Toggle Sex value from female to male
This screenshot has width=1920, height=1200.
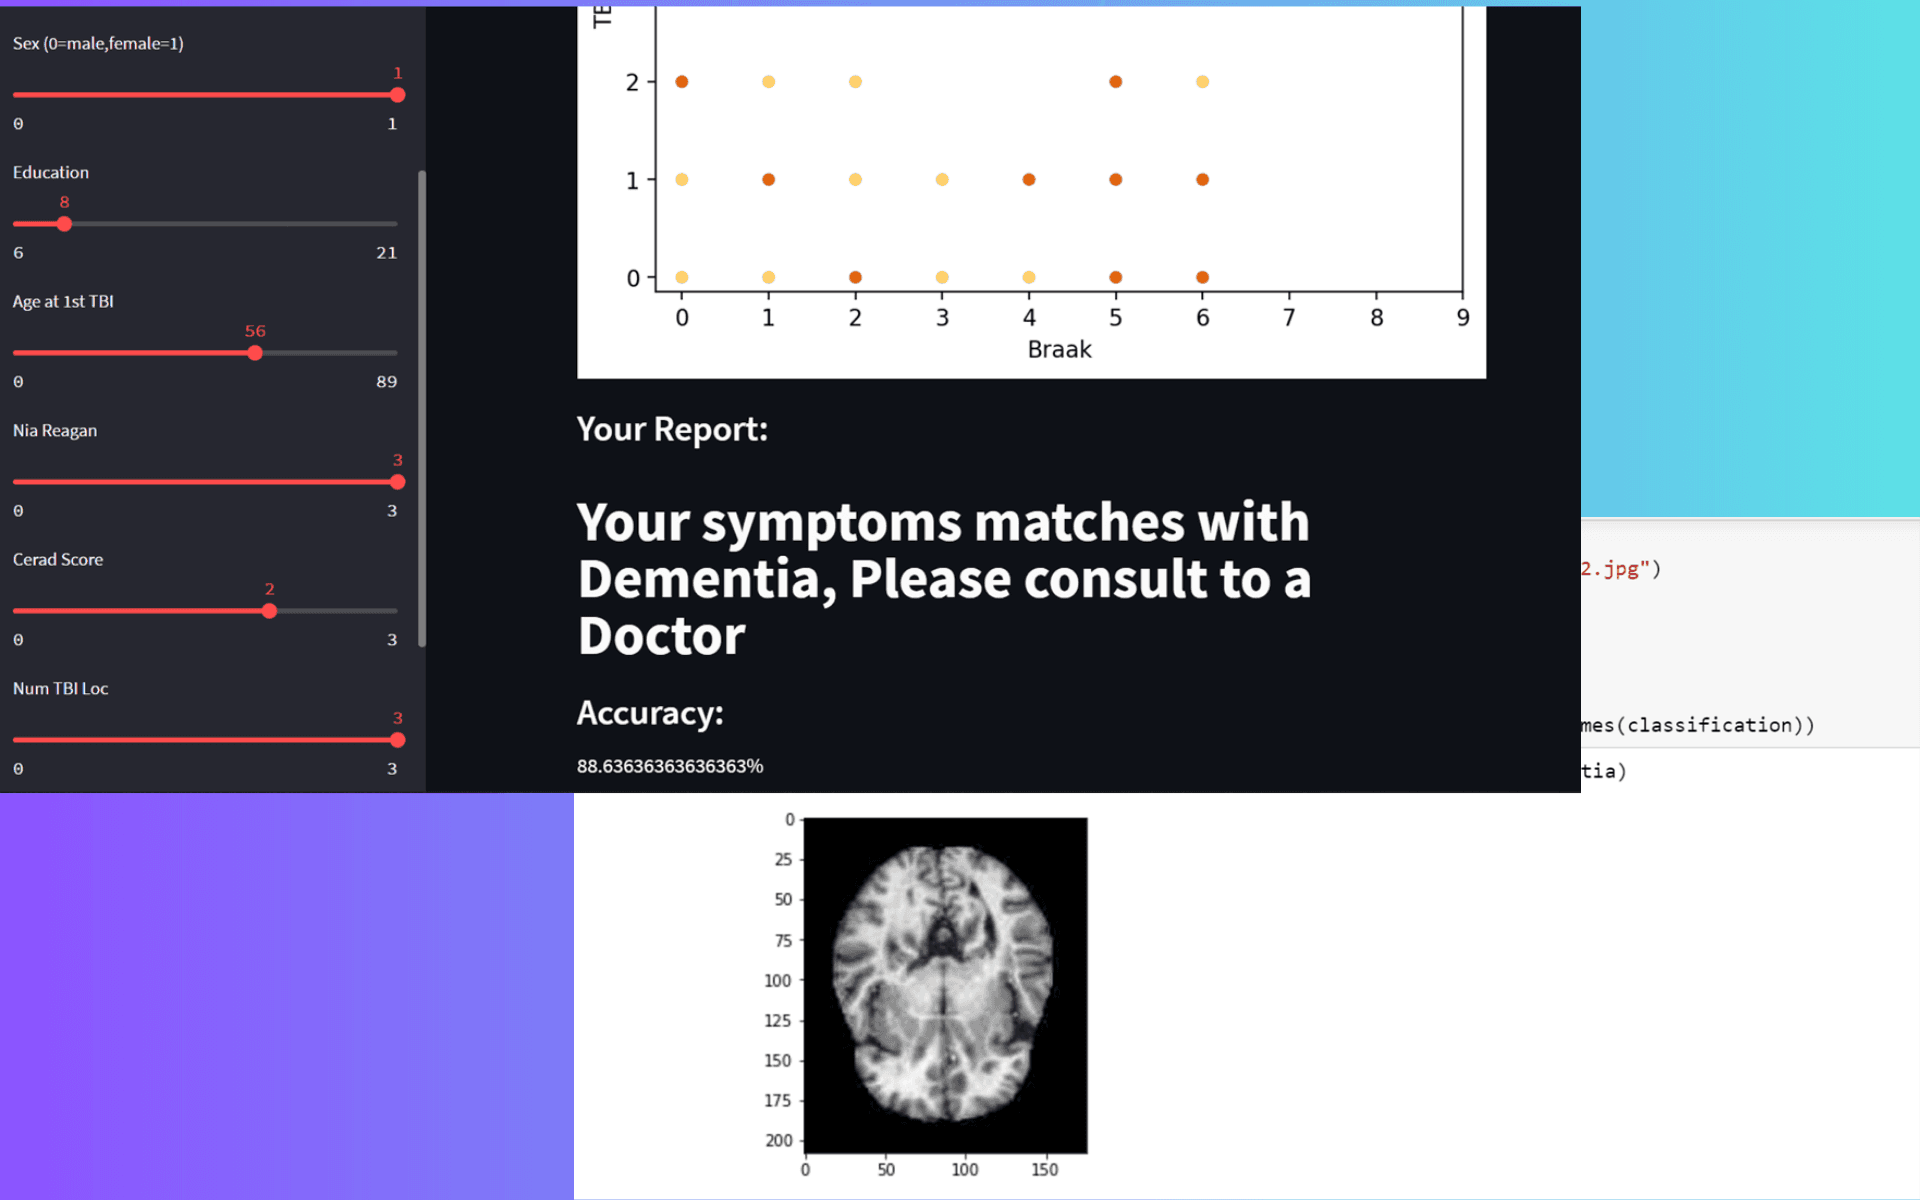(18, 94)
